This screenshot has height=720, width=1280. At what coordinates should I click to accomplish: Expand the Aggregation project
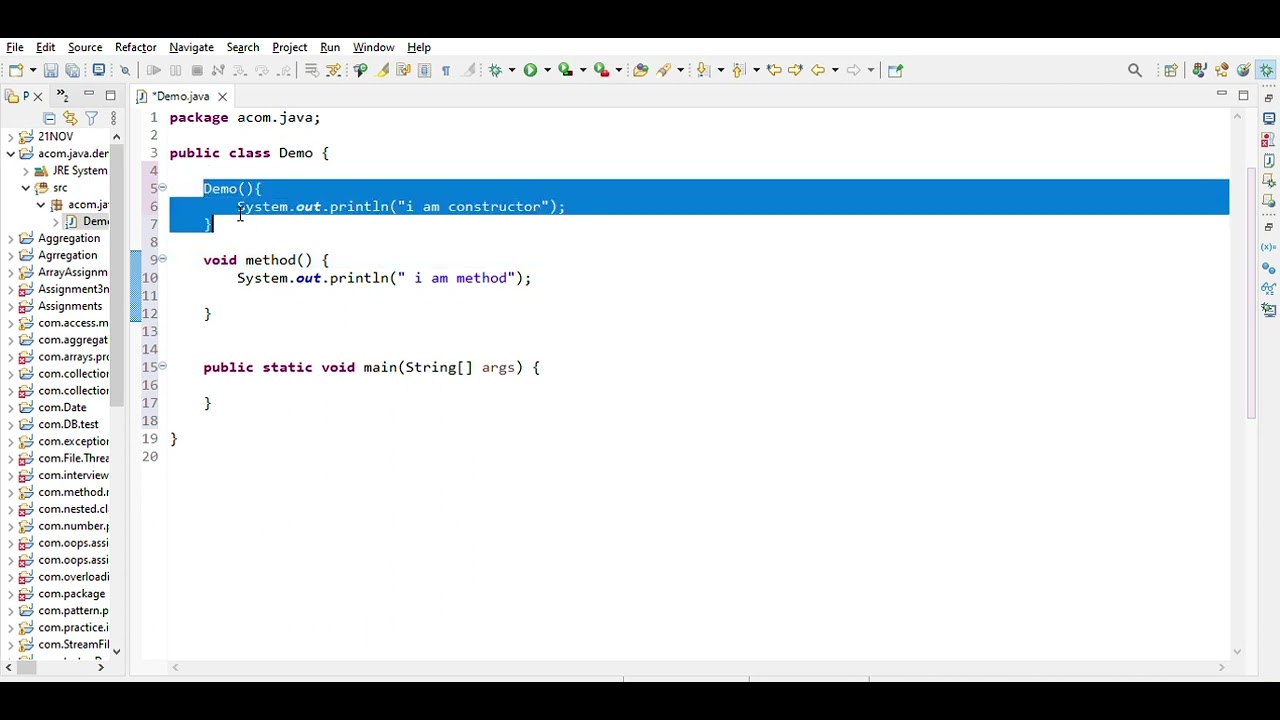pos(11,239)
